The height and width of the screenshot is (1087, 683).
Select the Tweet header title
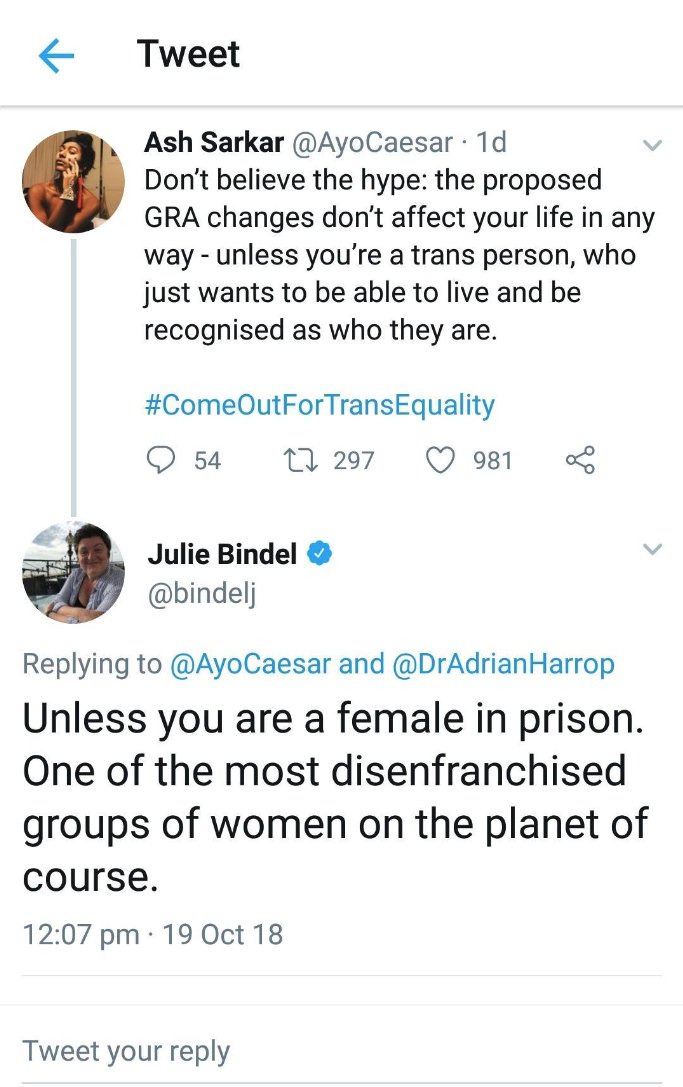tap(188, 54)
